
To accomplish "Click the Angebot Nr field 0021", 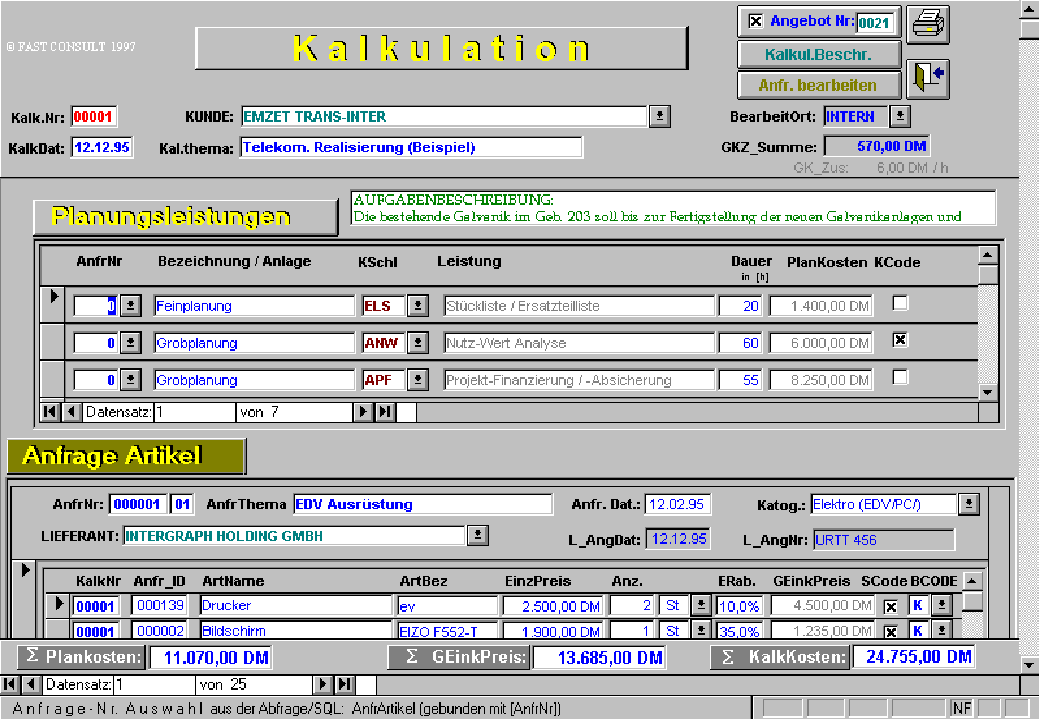I will point(875,23).
